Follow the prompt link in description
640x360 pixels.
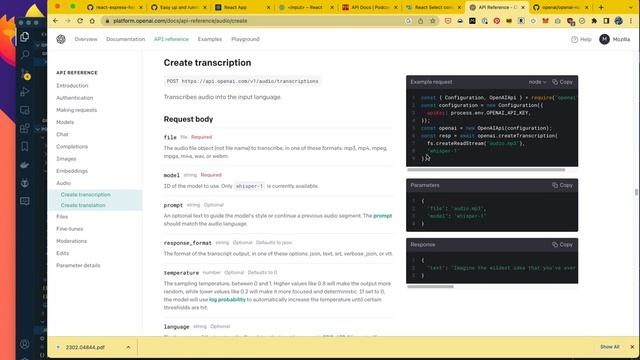tap(382, 216)
